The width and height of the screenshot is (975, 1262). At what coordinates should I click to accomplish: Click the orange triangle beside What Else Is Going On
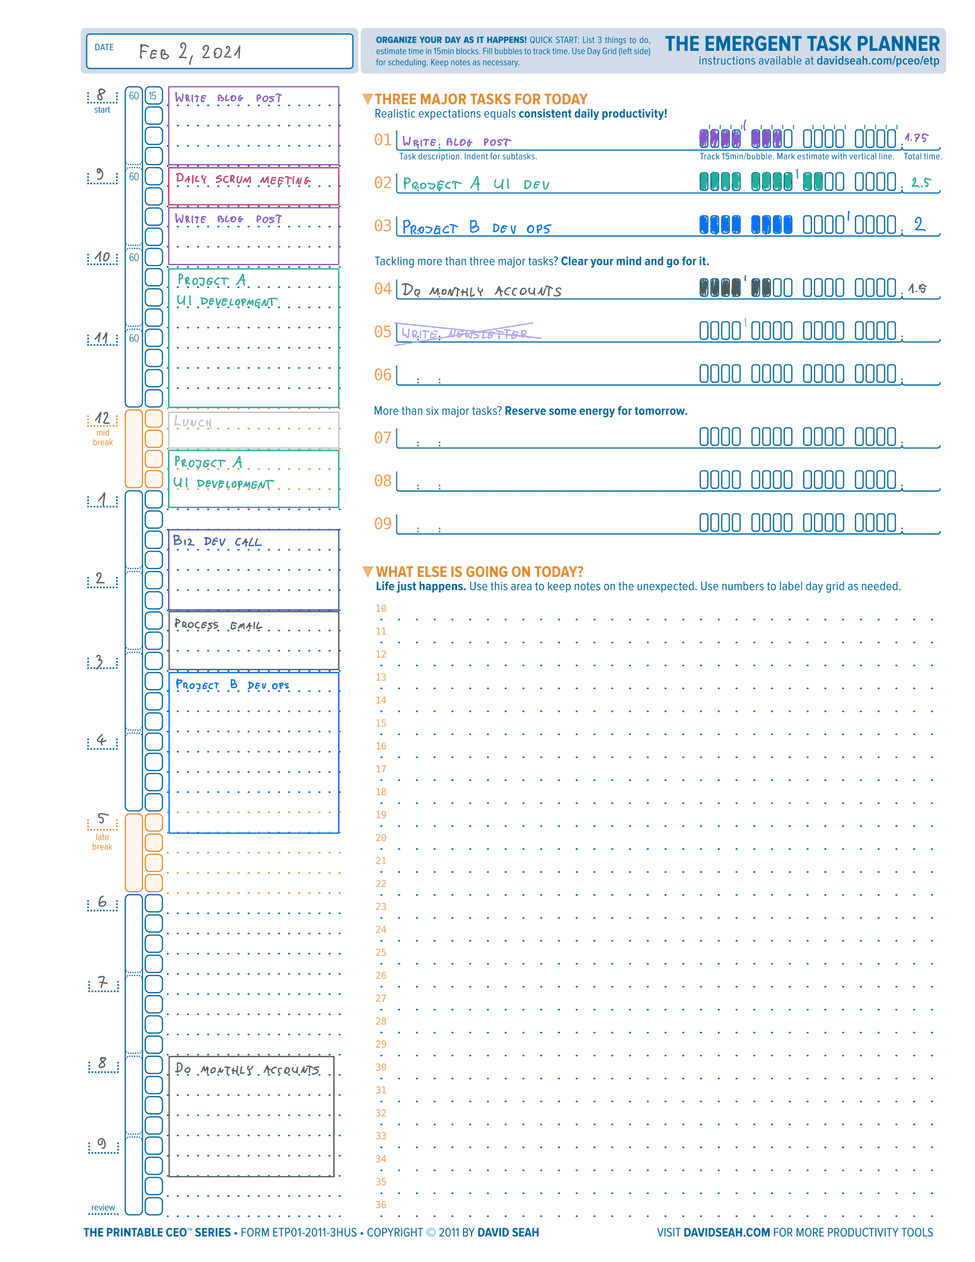pos(367,572)
